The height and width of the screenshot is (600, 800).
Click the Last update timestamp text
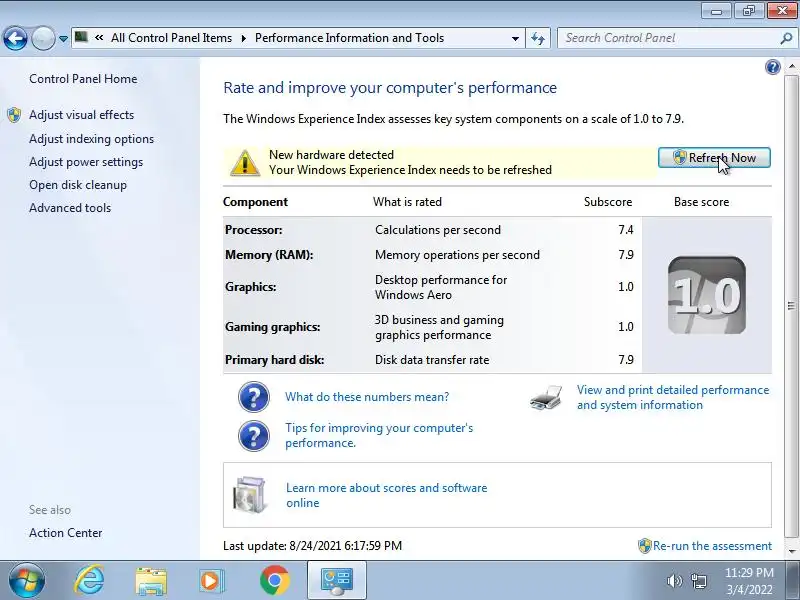312,545
